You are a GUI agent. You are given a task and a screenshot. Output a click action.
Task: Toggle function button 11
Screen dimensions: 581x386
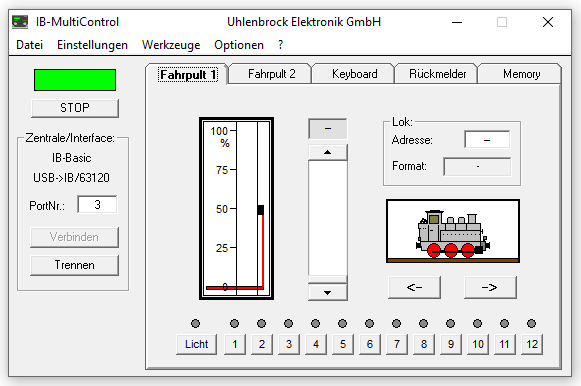pyautogui.click(x=505, y=344)
